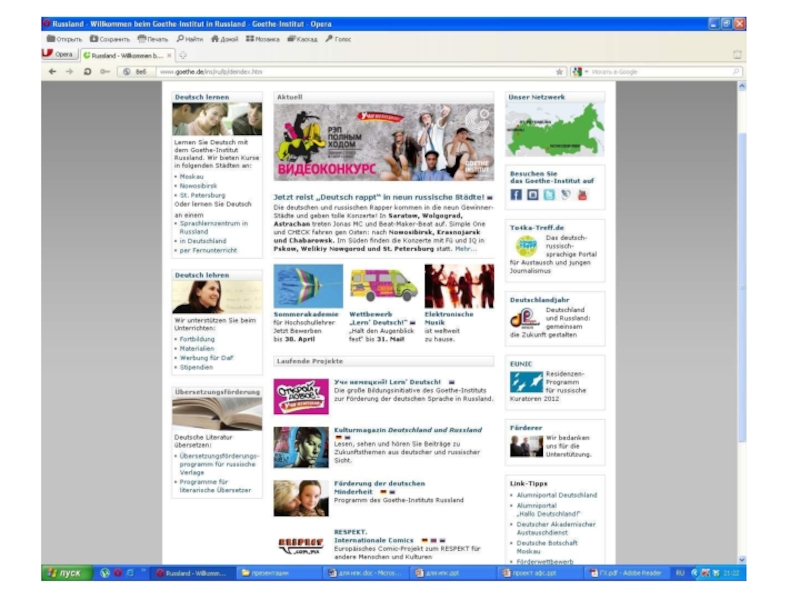
Task: Open Deutsche Botschaft Moskau link
Action: 547,547
